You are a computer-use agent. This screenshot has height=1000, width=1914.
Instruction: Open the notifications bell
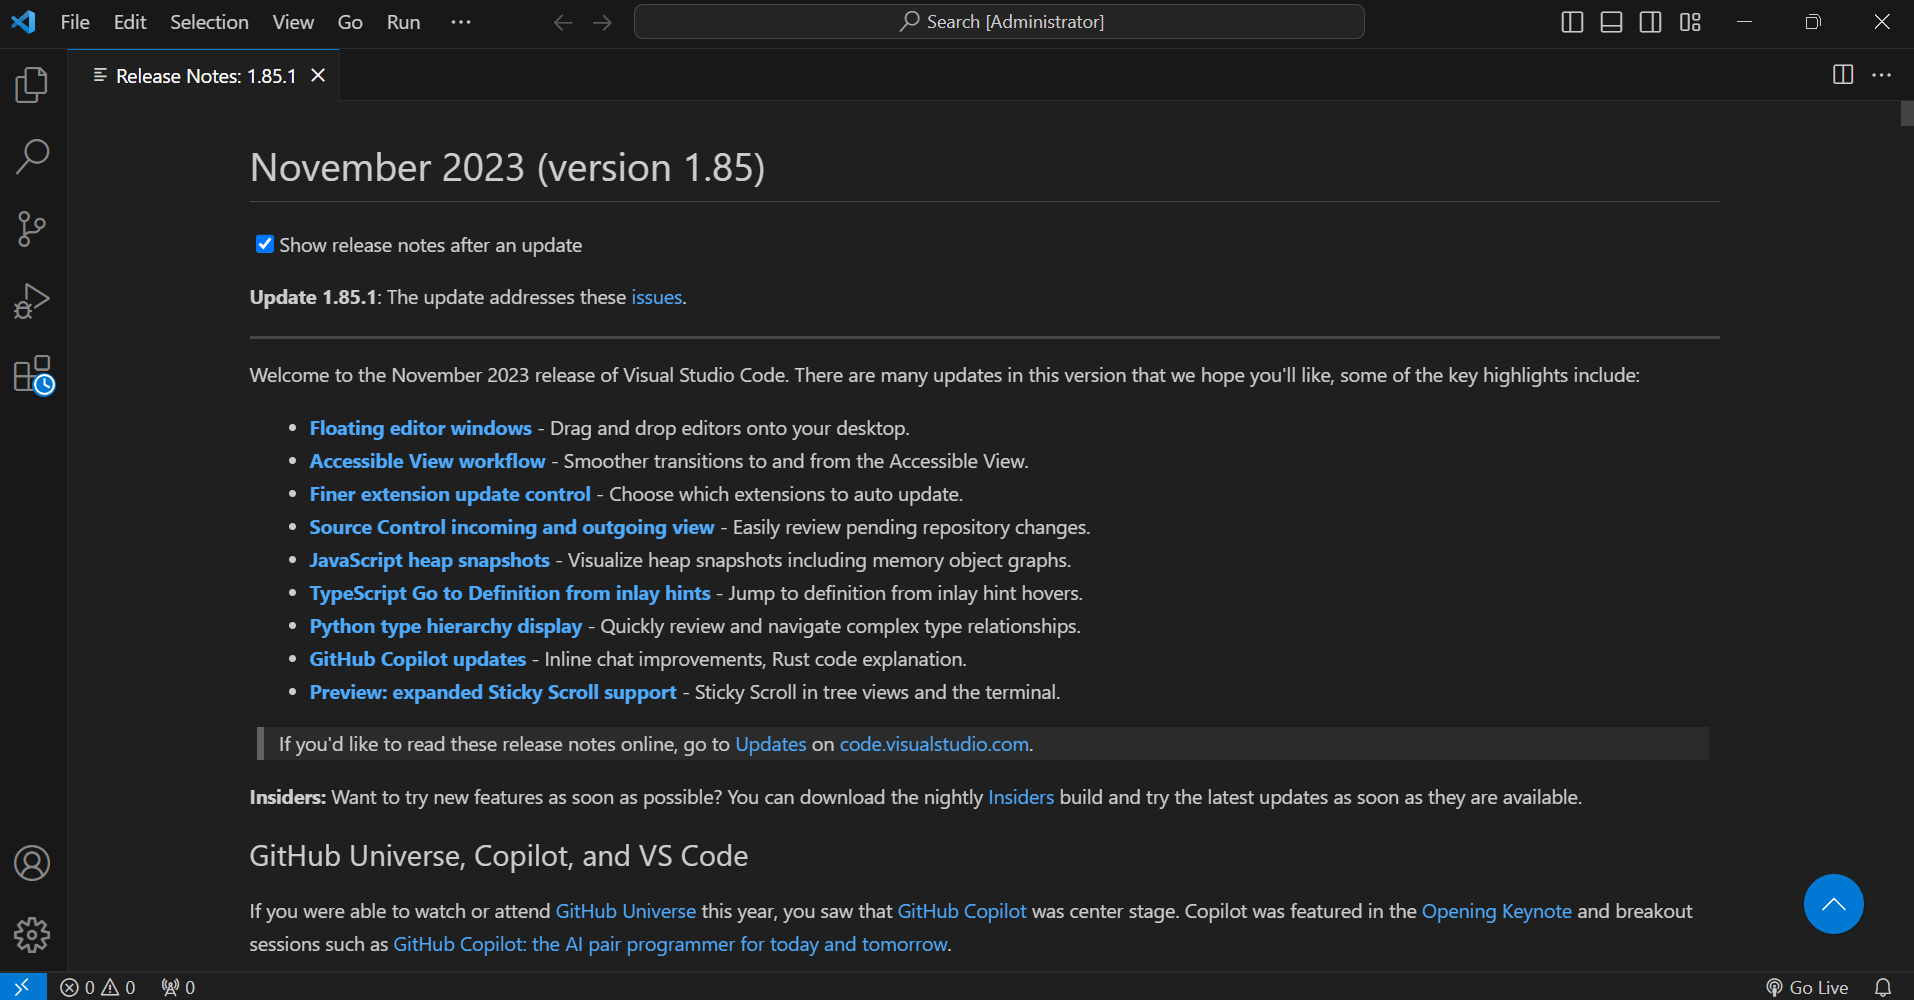1885,986
